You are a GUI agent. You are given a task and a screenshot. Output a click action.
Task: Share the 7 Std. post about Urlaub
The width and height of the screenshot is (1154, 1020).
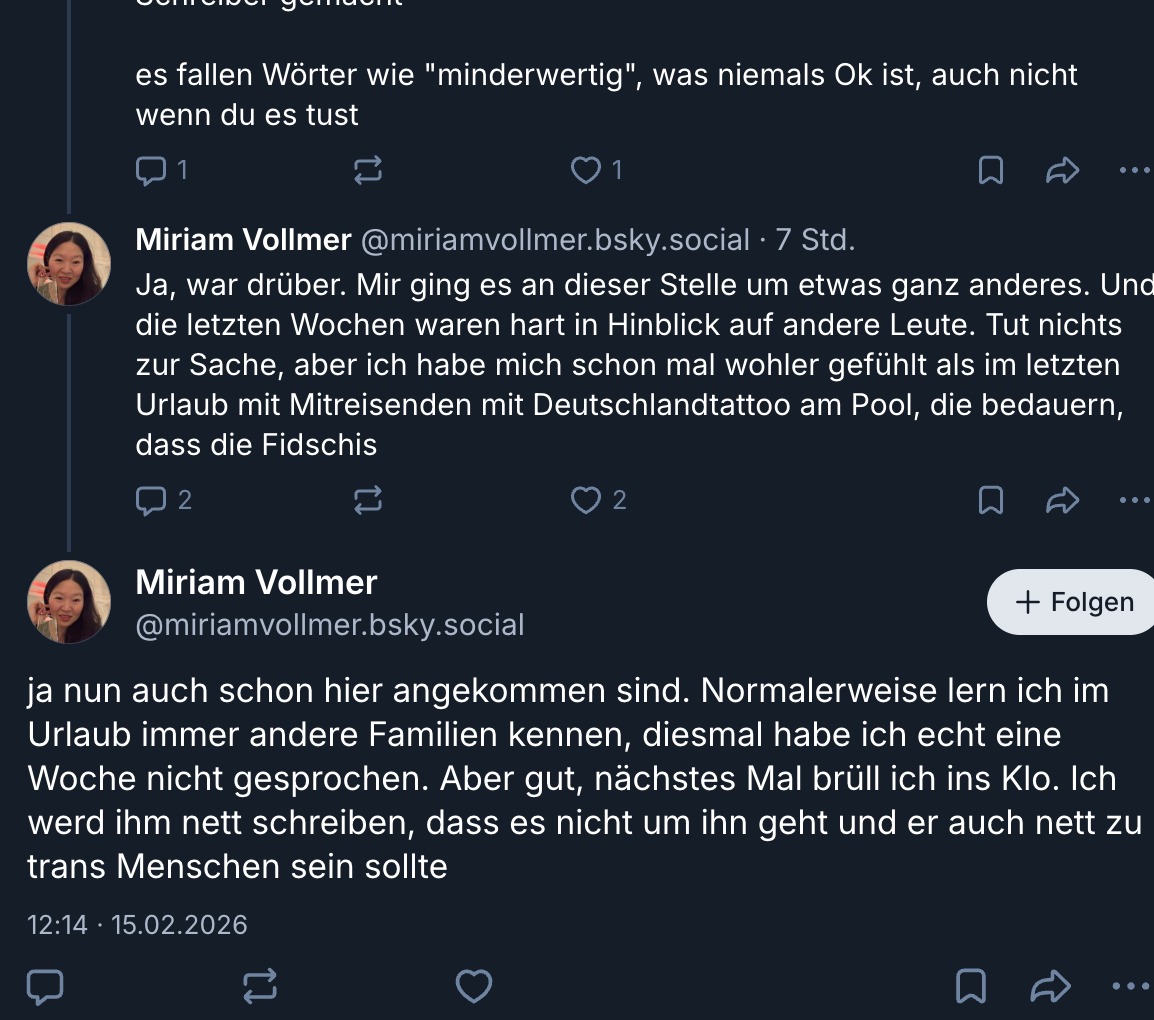point(1062,499)
